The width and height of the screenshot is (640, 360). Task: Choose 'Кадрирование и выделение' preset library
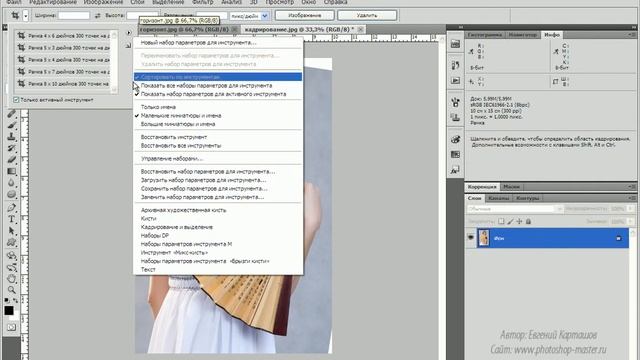coord(218,227)
